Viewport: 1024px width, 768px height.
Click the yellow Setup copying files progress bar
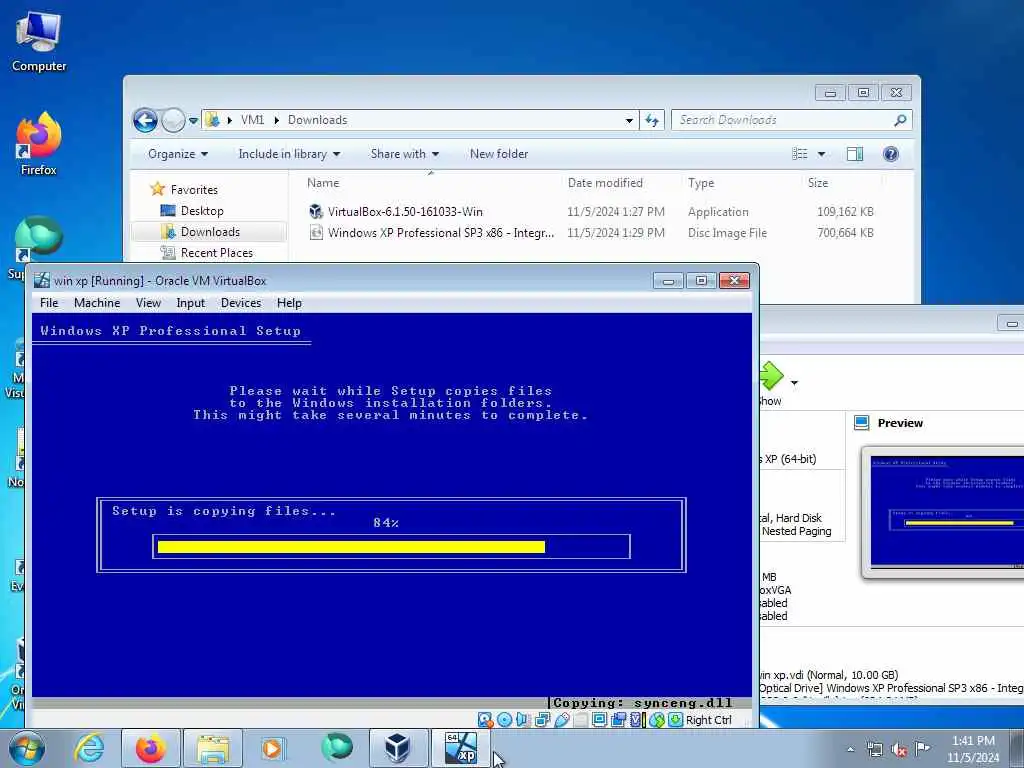(x=351, y=547)
